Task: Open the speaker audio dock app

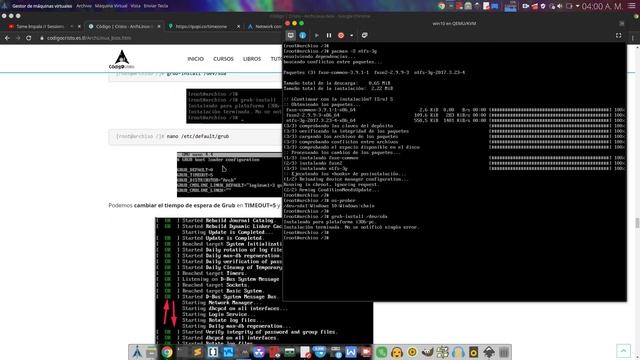Action: click(x=473, y=352)
